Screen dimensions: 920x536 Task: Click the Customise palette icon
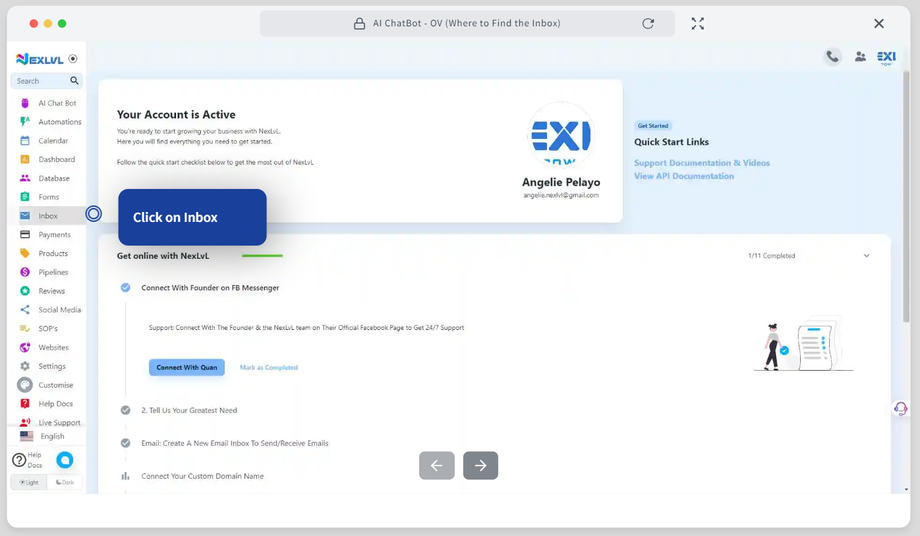25,385
